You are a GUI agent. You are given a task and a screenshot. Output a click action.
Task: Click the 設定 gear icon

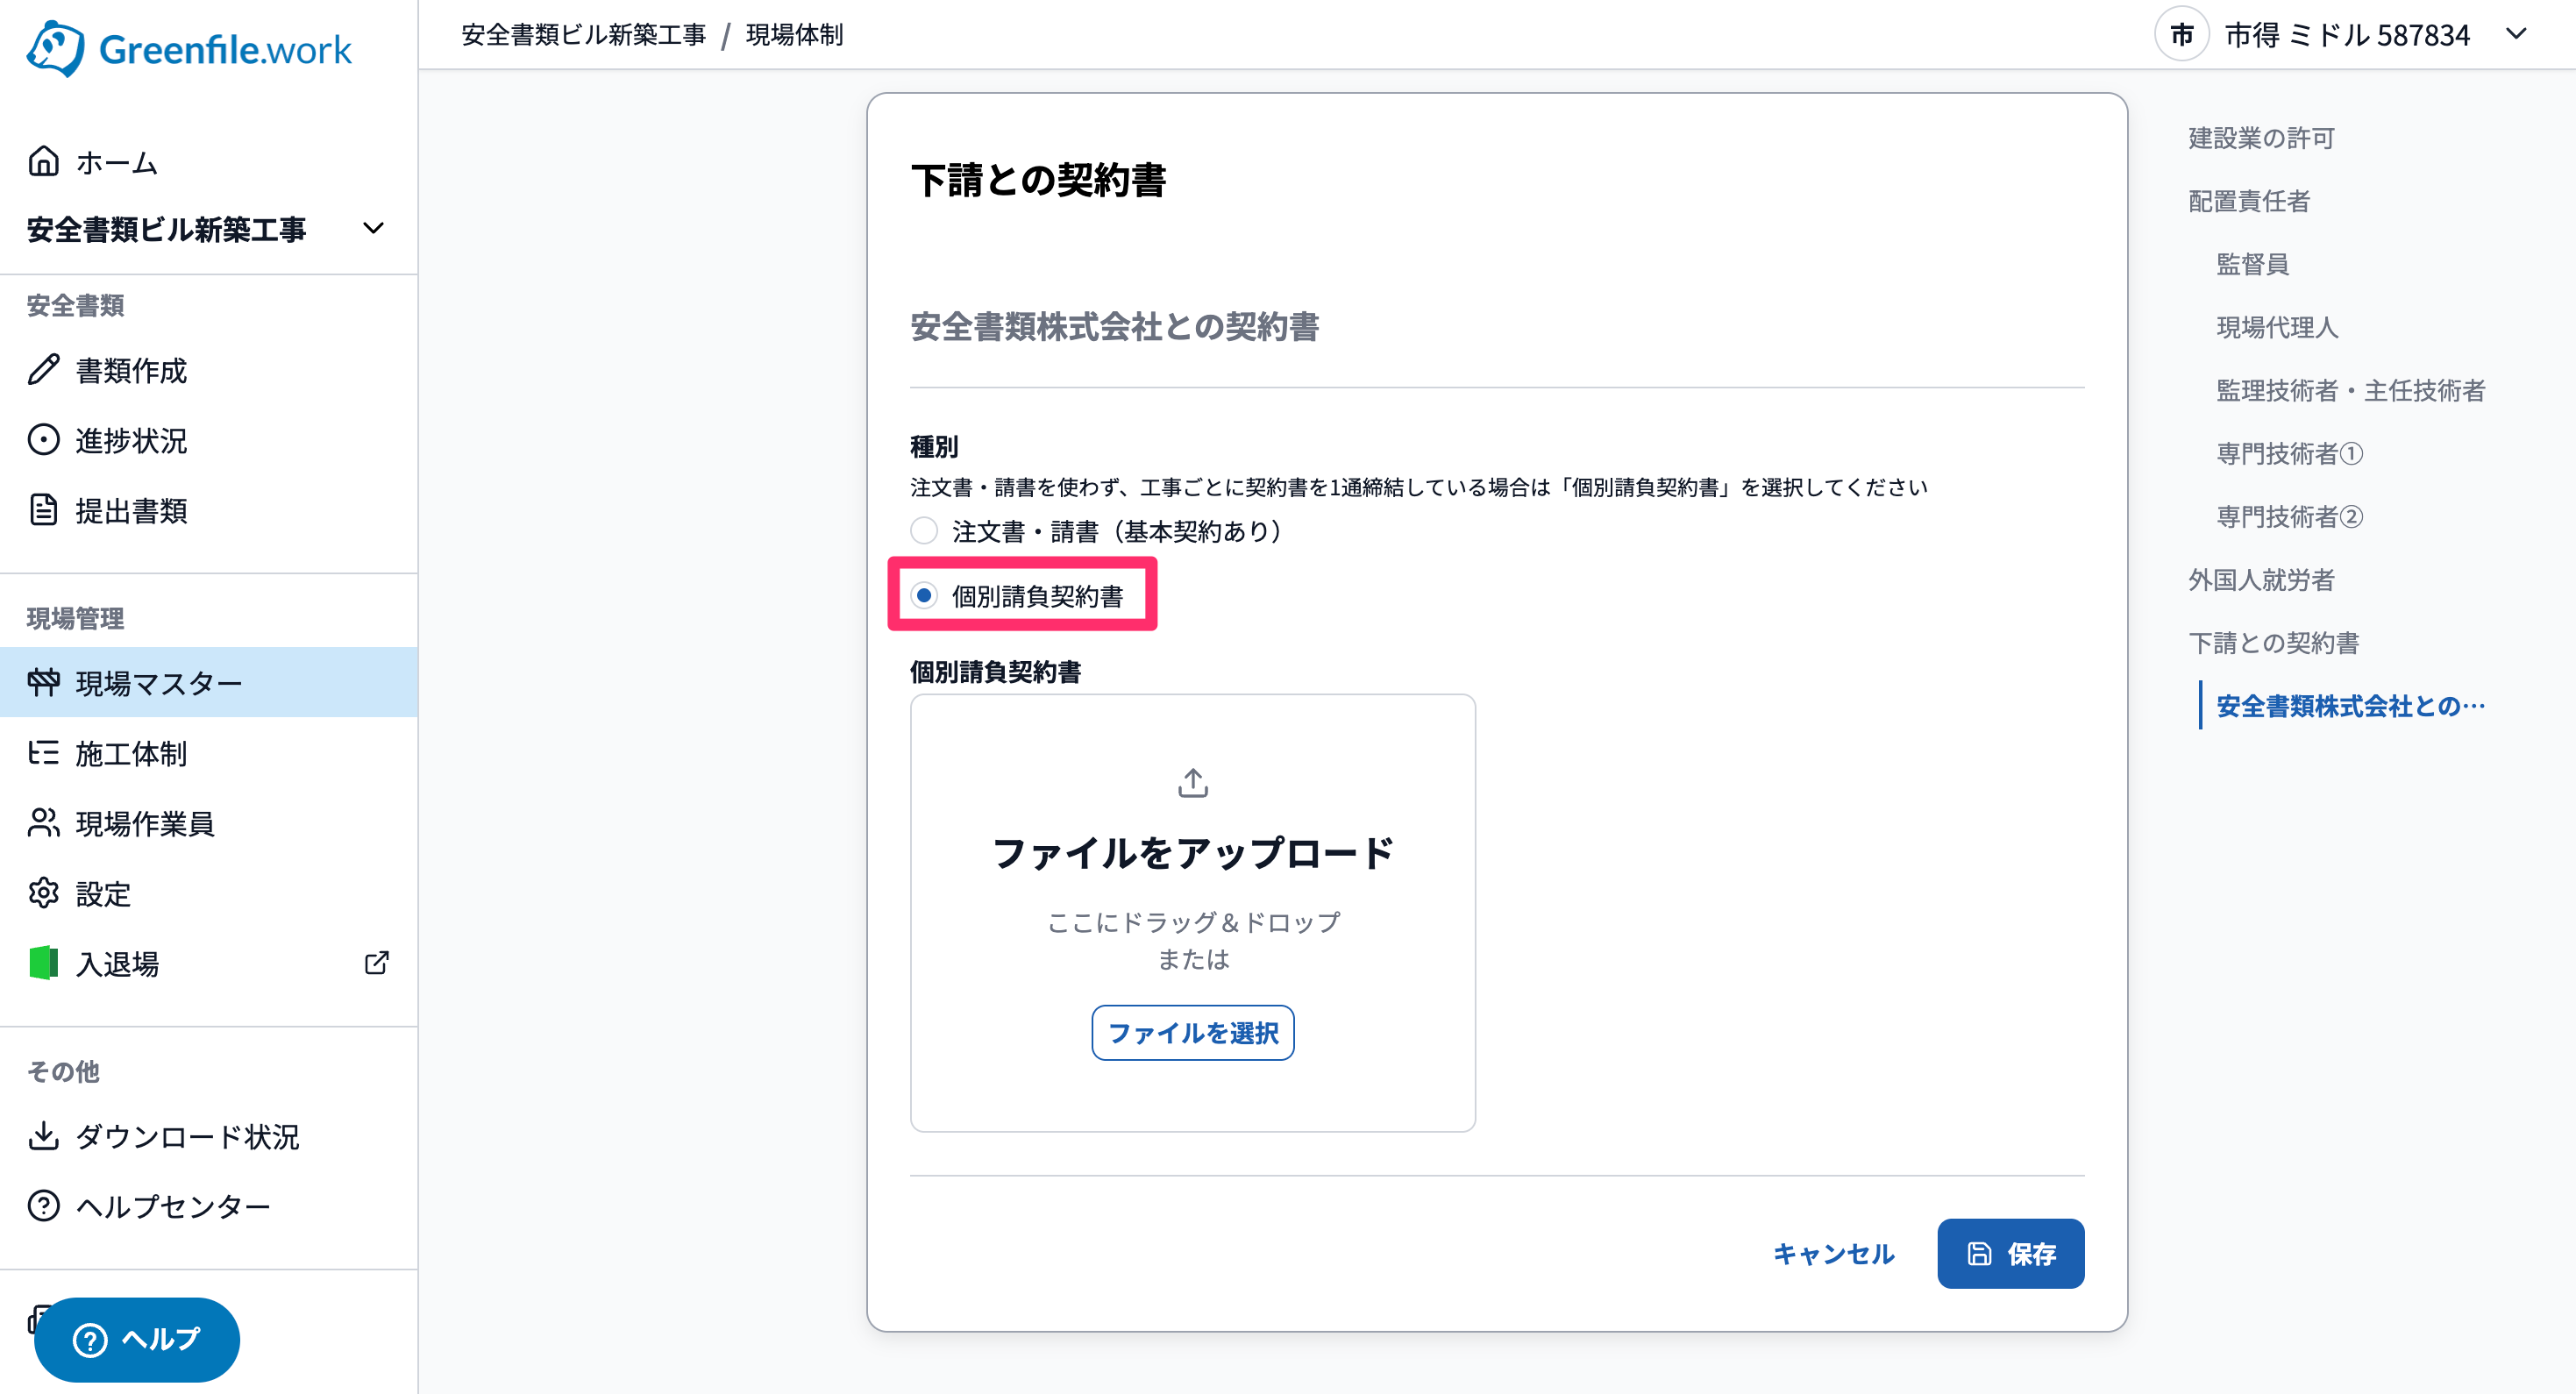(x=44, y=893)
